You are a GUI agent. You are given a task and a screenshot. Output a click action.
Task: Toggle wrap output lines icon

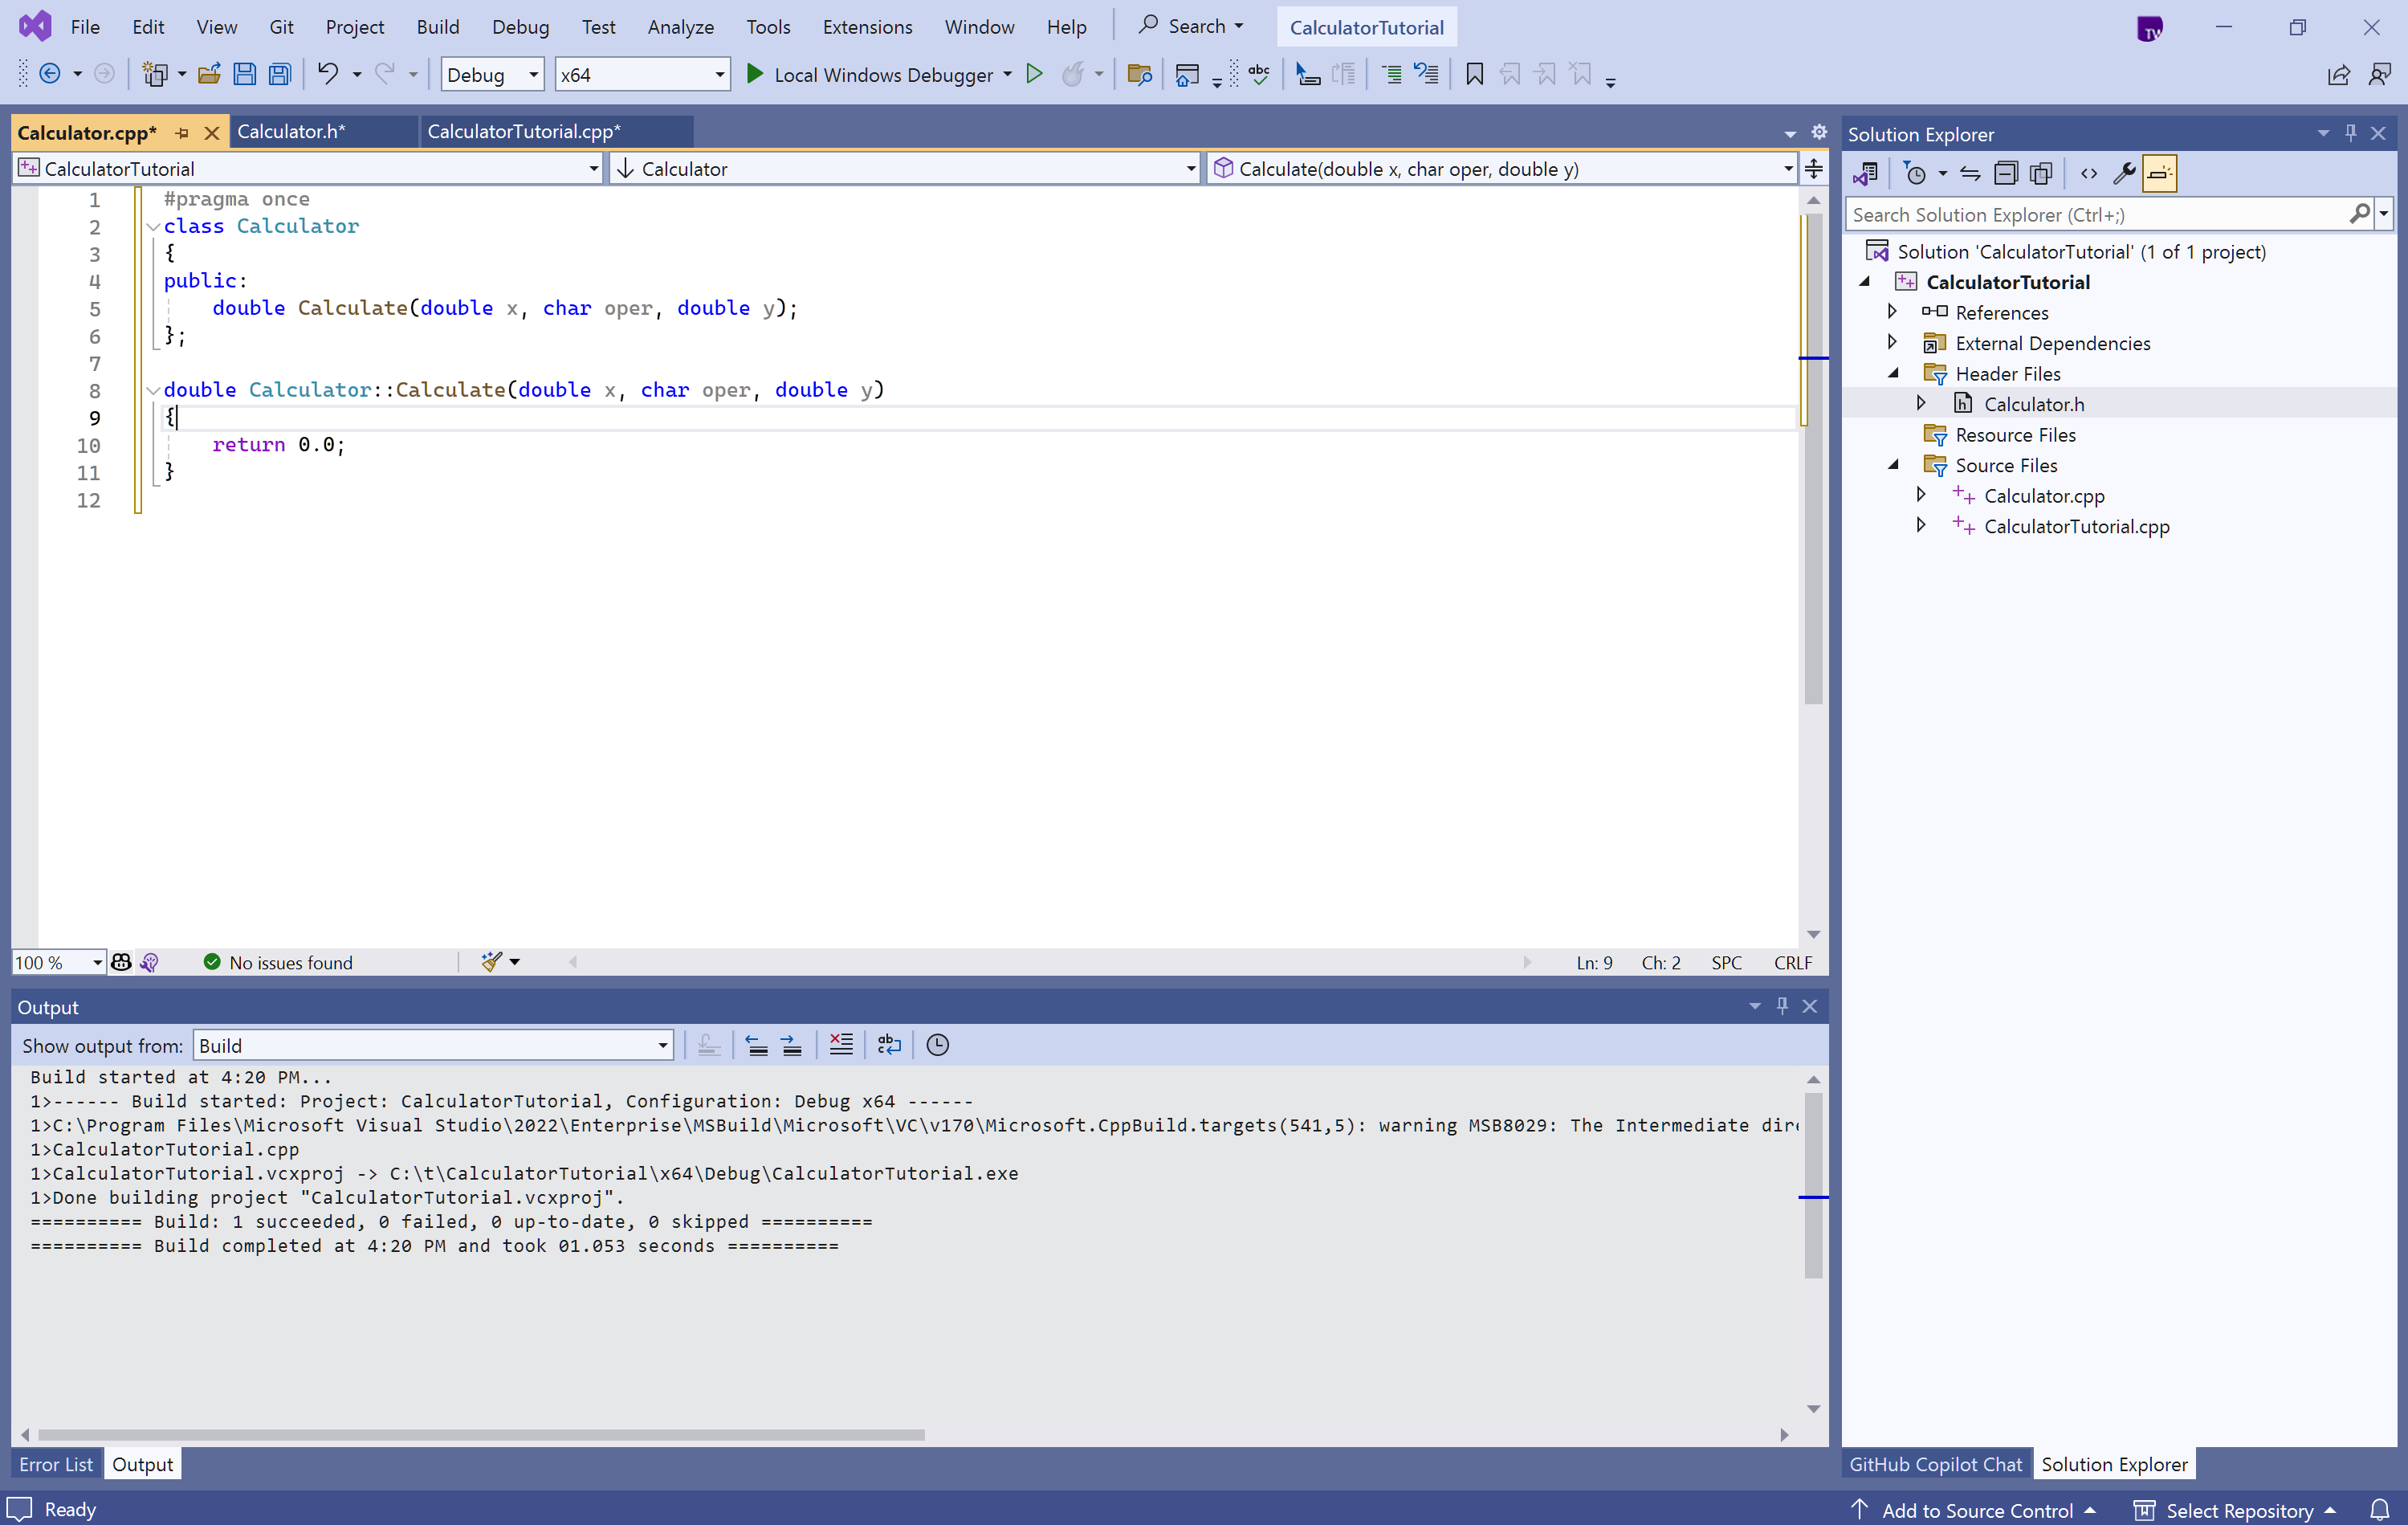point(890,1046)
